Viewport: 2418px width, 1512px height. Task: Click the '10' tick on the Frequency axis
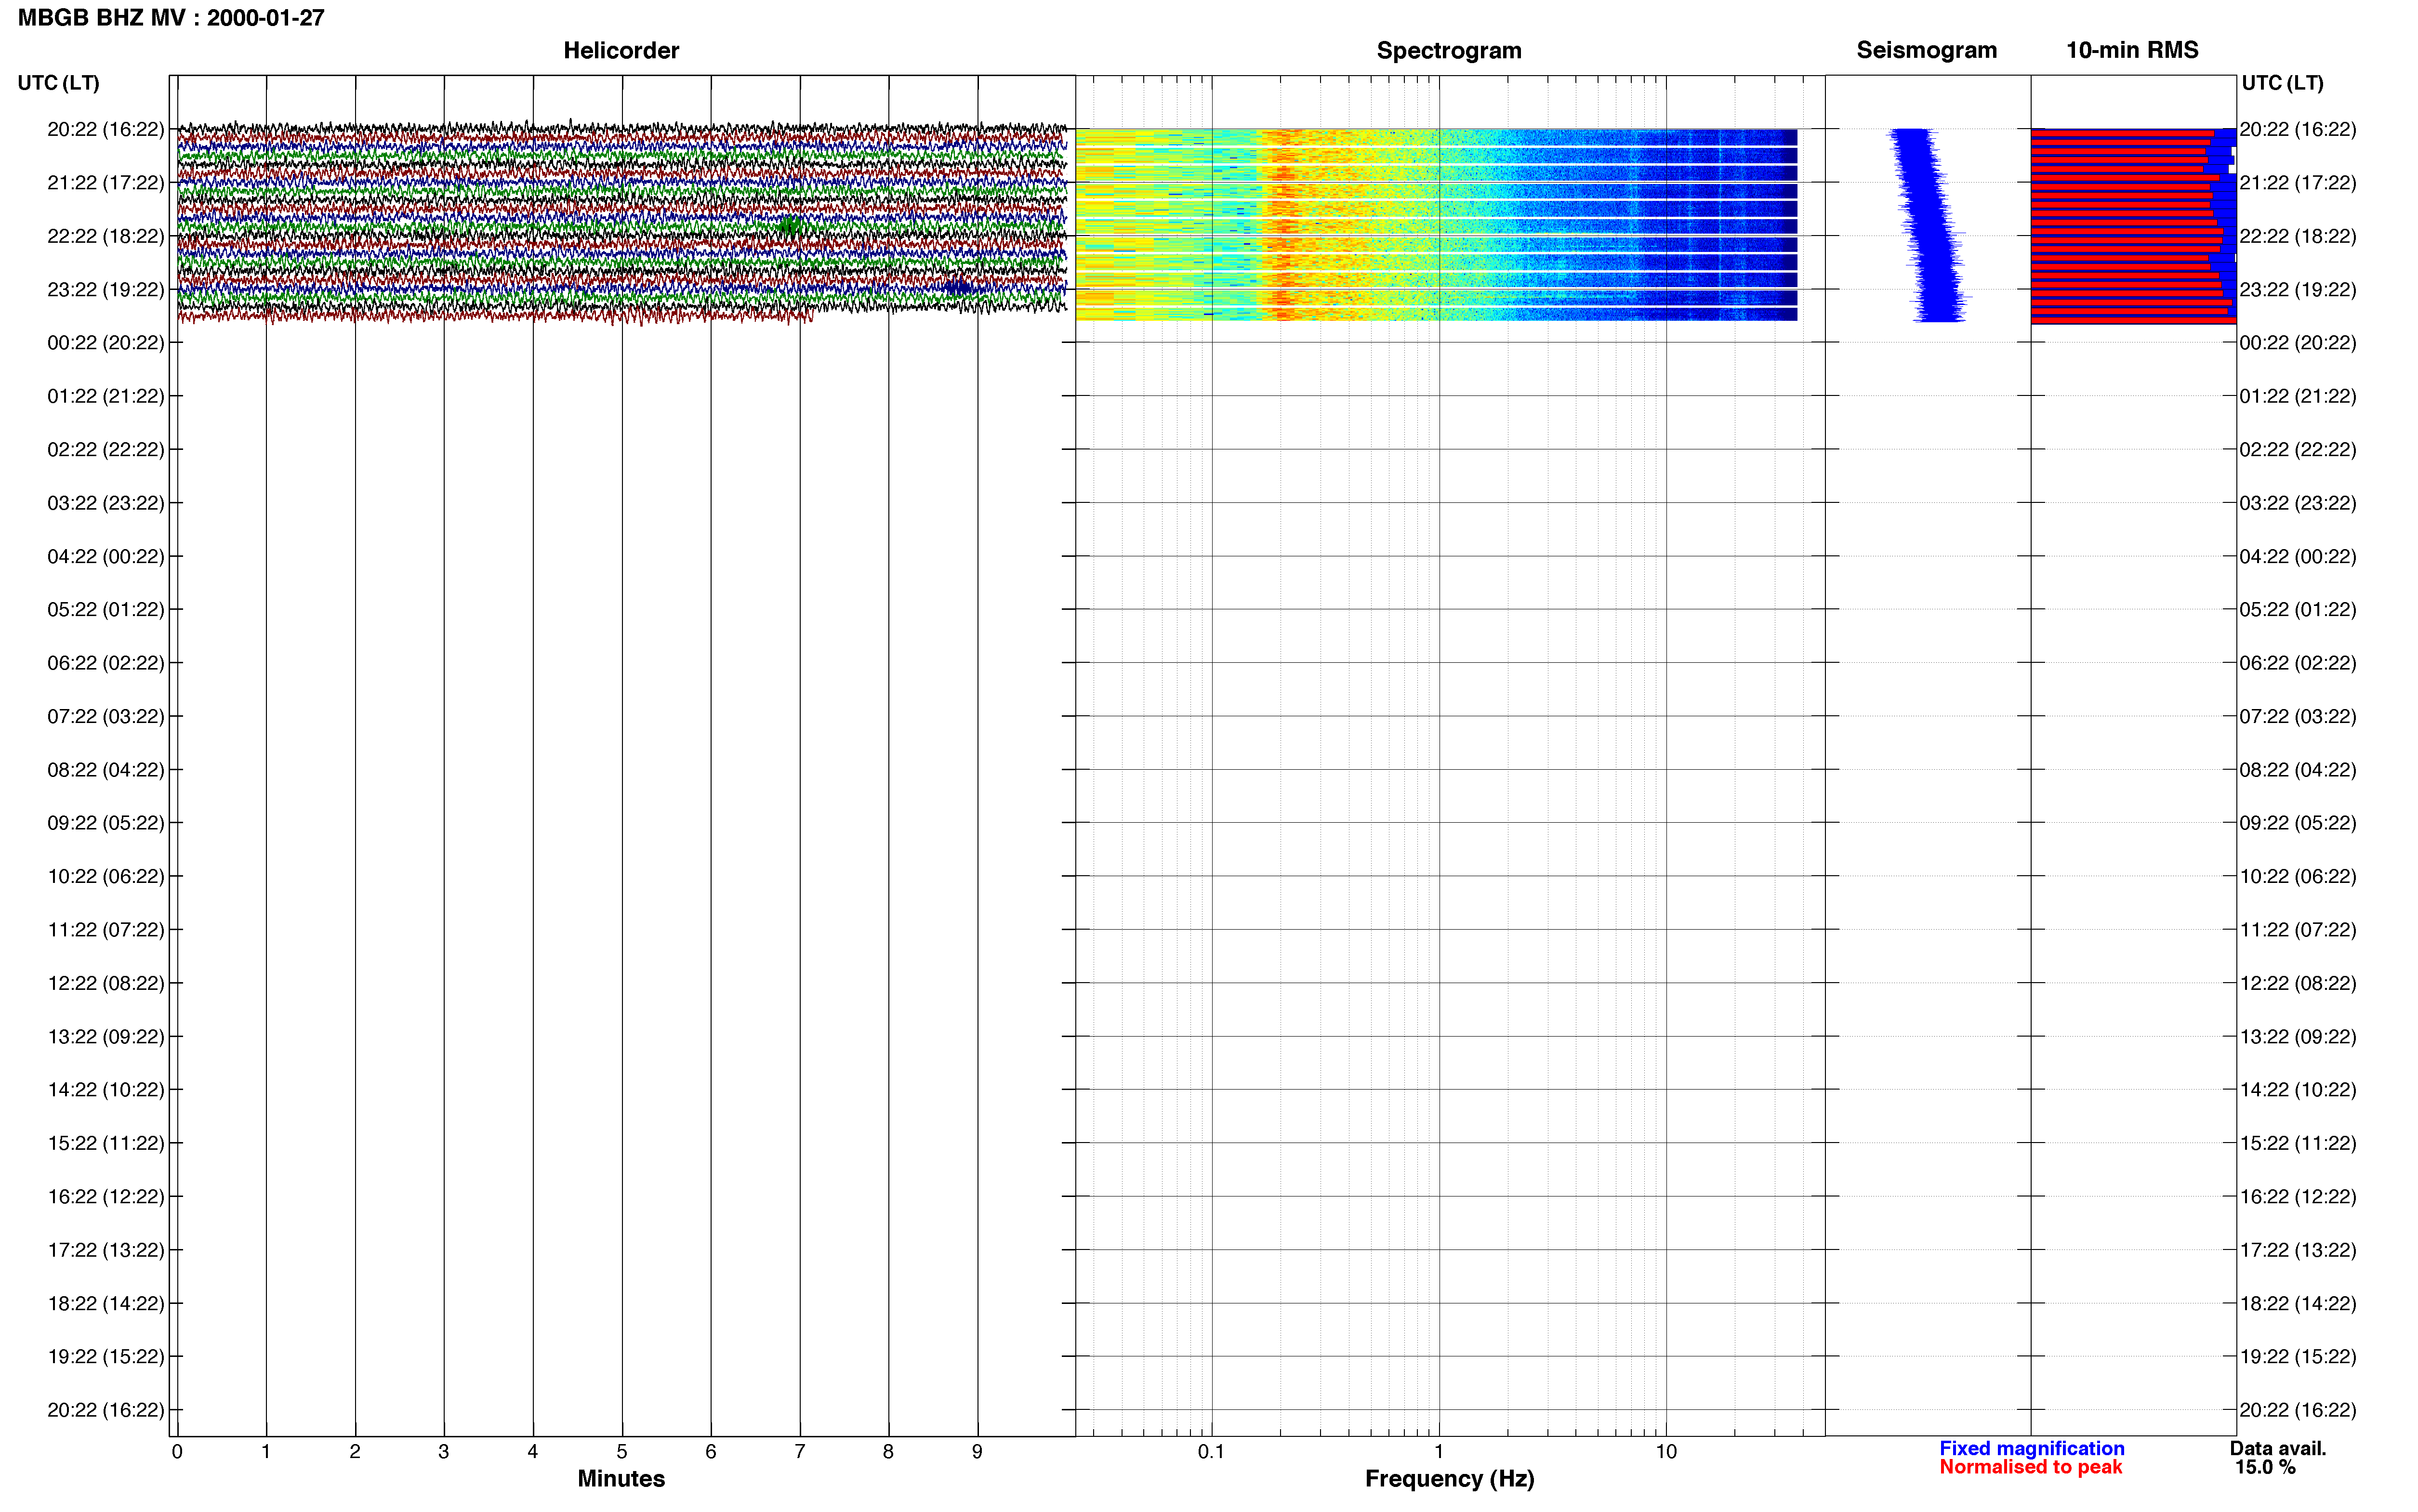[1666, 1451]
